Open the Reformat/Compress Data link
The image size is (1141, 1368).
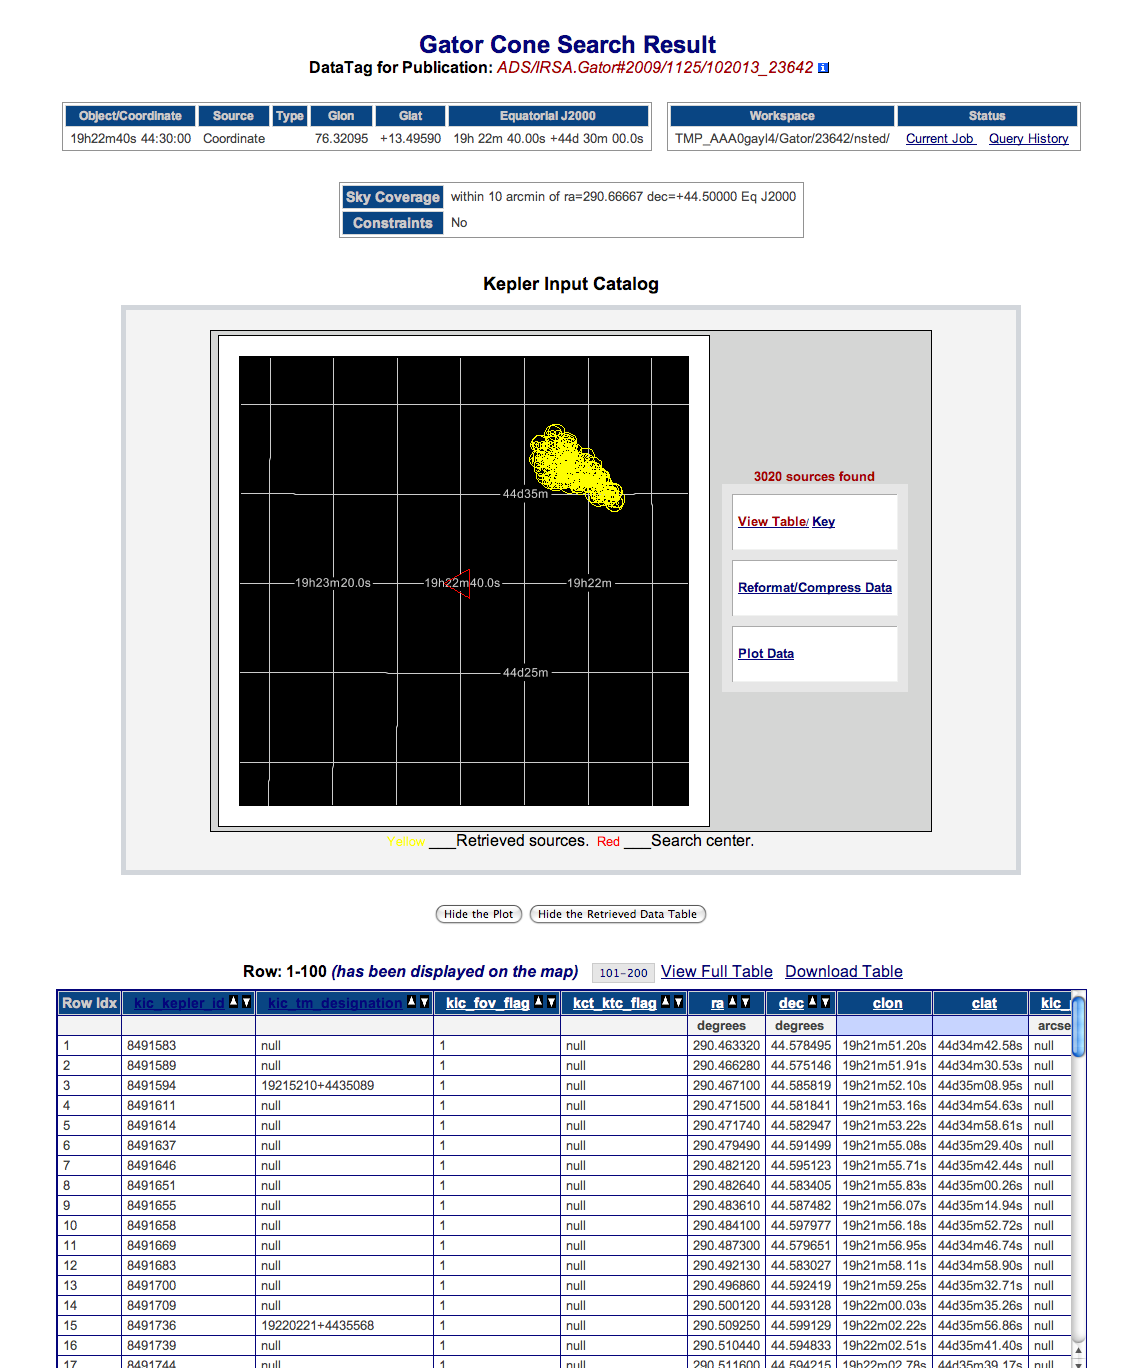click(815, 588)
